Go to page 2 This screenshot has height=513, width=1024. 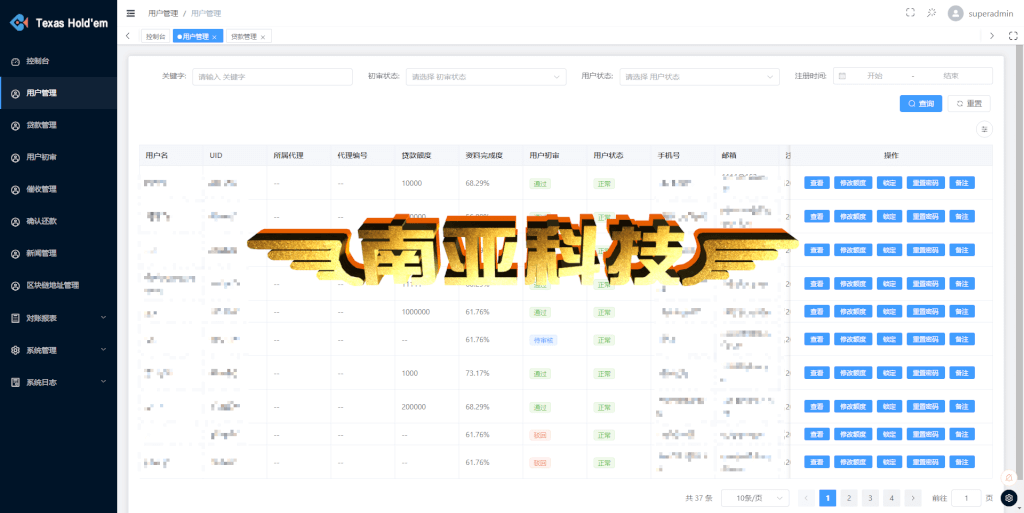click(848, 498)
